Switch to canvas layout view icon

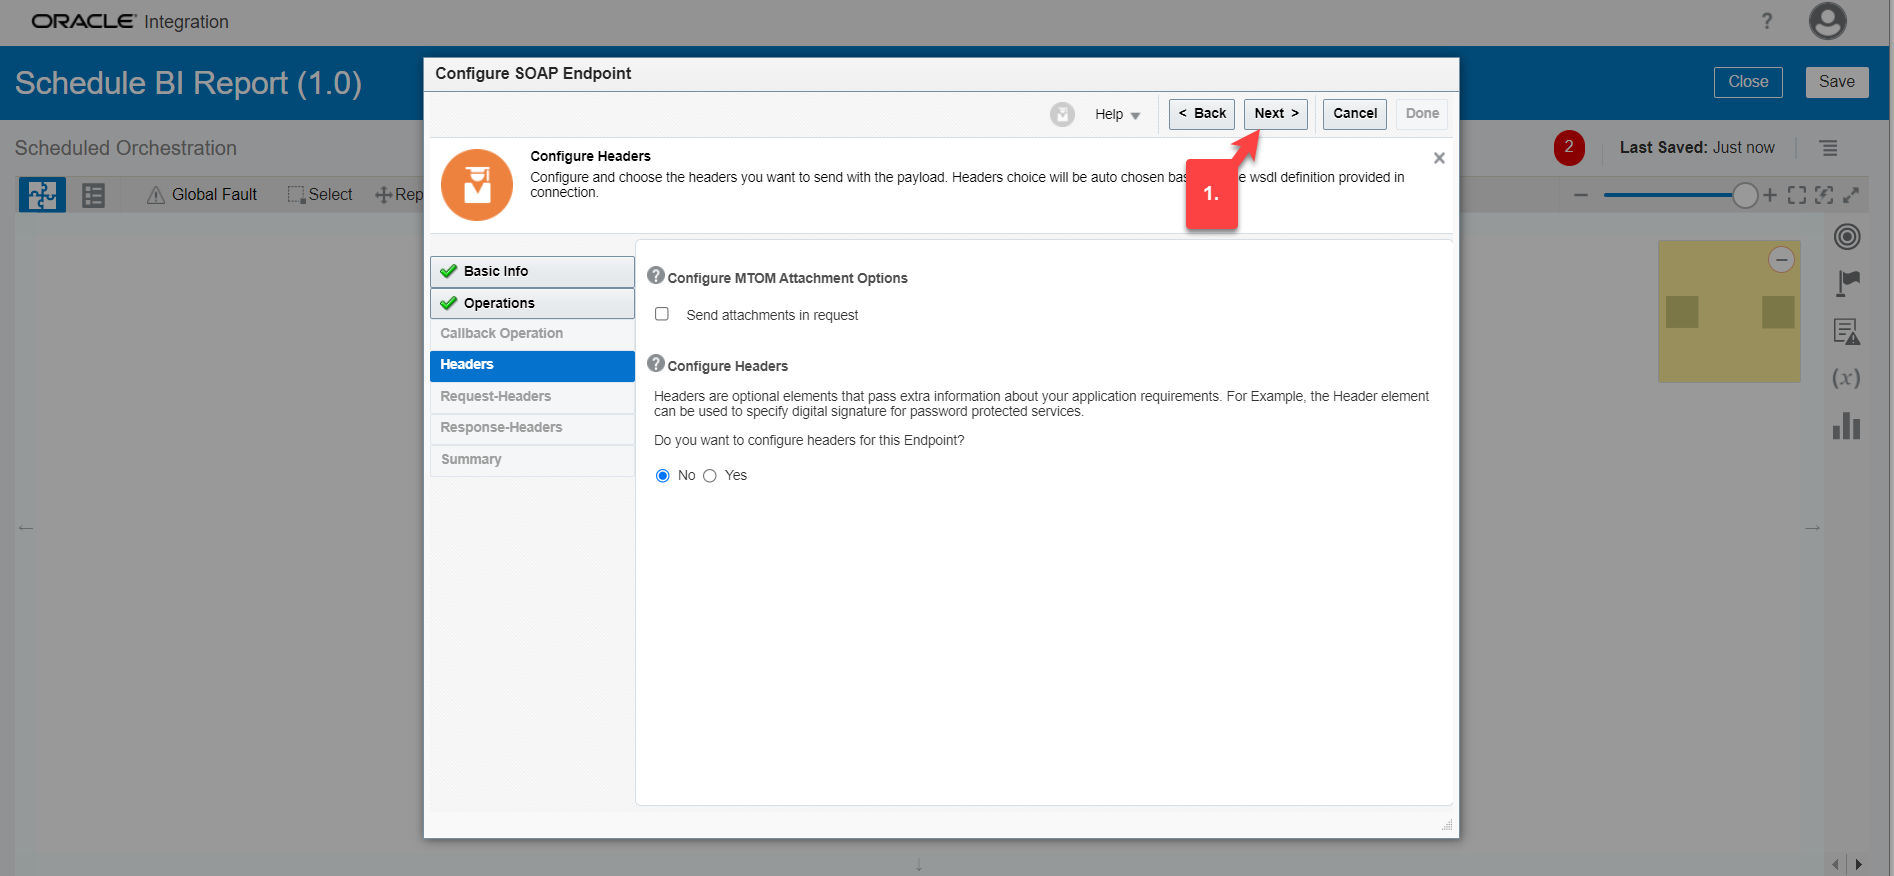[42, 195]
